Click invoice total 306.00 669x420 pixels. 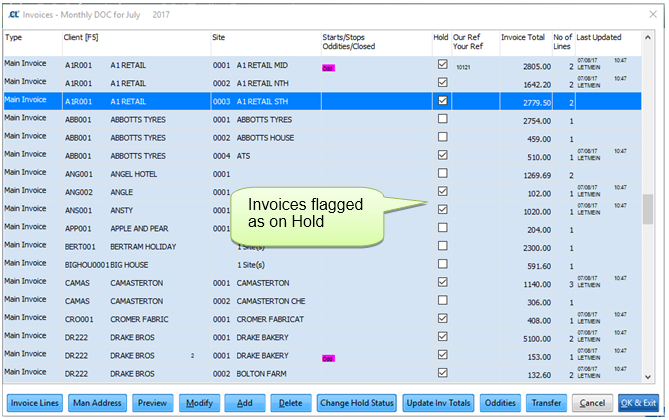pyautogui.click(x=539, y=303)
